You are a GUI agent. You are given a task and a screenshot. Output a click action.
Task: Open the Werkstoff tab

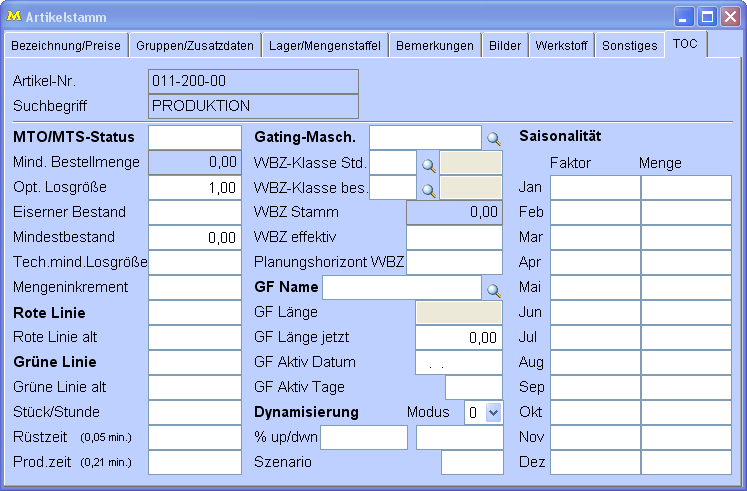pos(562,46)
